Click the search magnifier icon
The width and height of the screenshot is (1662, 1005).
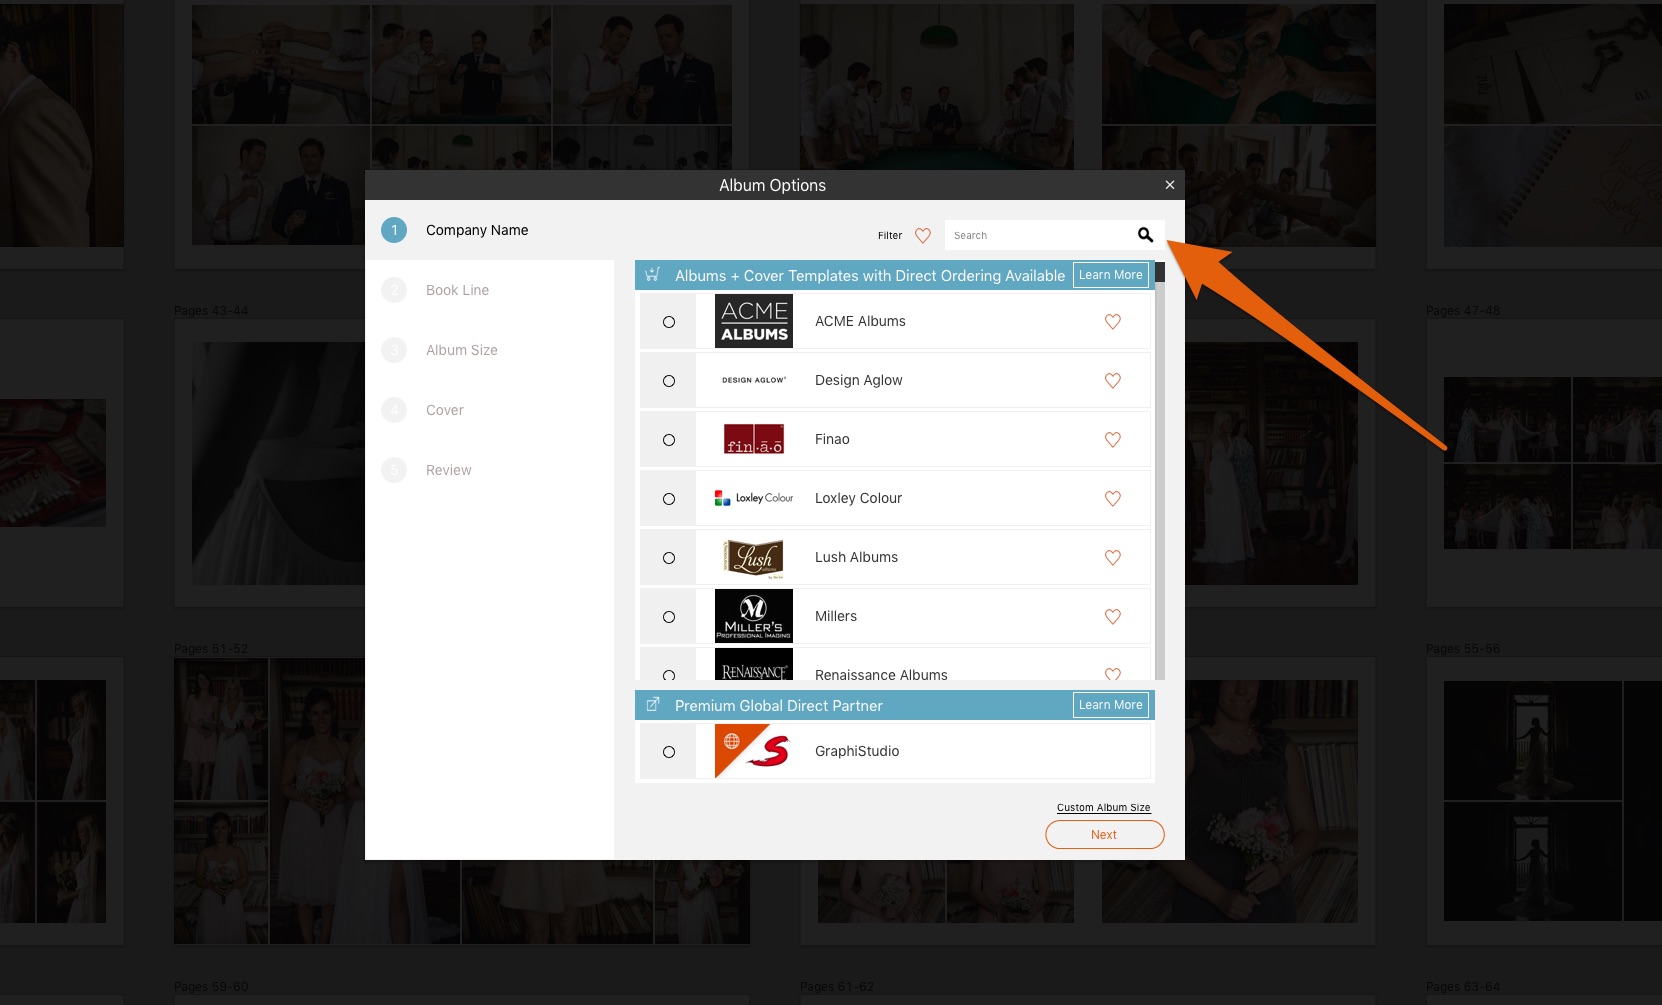pyautogui.click(x=1145, y=235)
